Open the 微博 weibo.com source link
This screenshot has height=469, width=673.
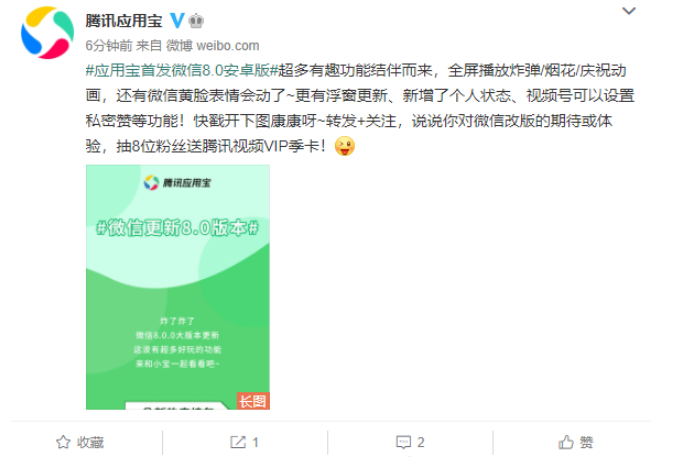click(x=213, y=45)
